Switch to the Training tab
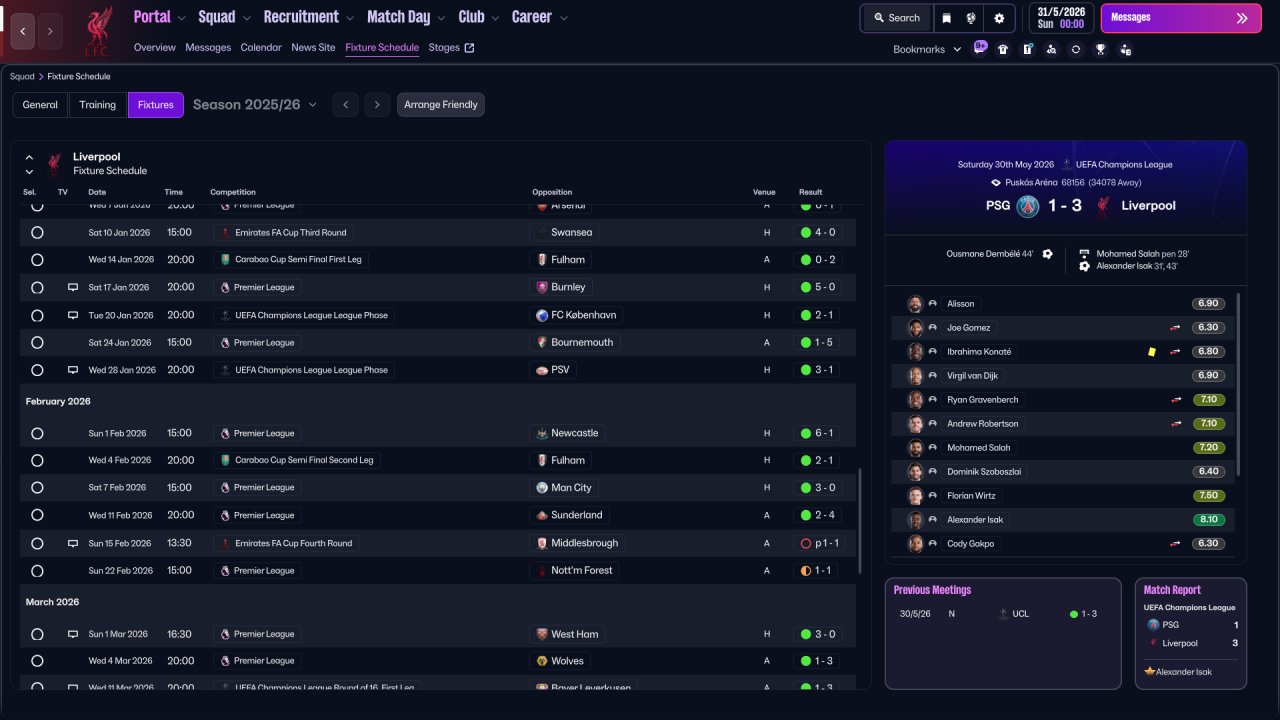1280x720 pixels. 98,105
